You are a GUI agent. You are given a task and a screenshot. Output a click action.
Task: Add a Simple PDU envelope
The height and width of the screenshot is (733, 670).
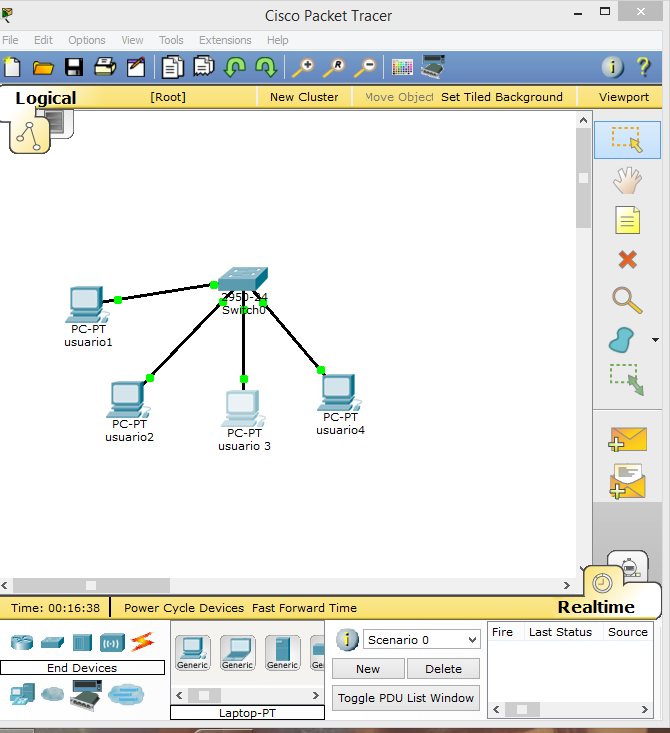point(628,439)
